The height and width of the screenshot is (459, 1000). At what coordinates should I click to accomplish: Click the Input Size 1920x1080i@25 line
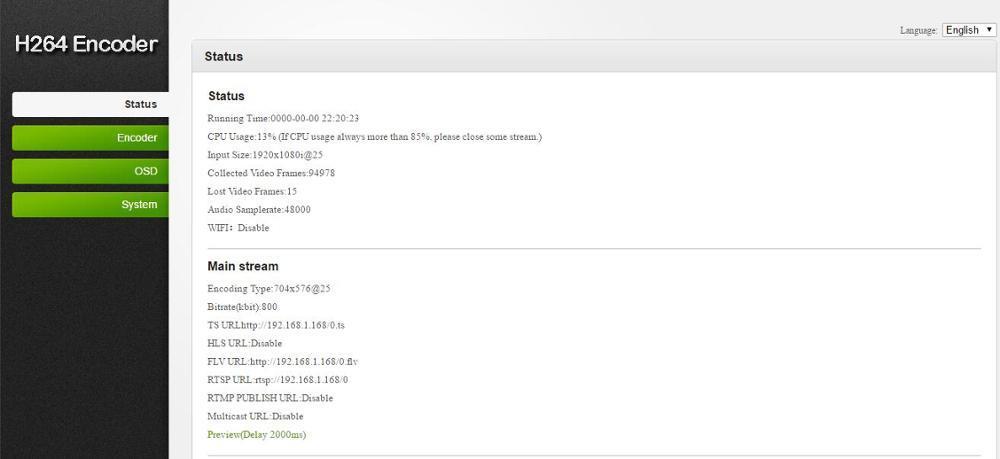coord(265,155)
